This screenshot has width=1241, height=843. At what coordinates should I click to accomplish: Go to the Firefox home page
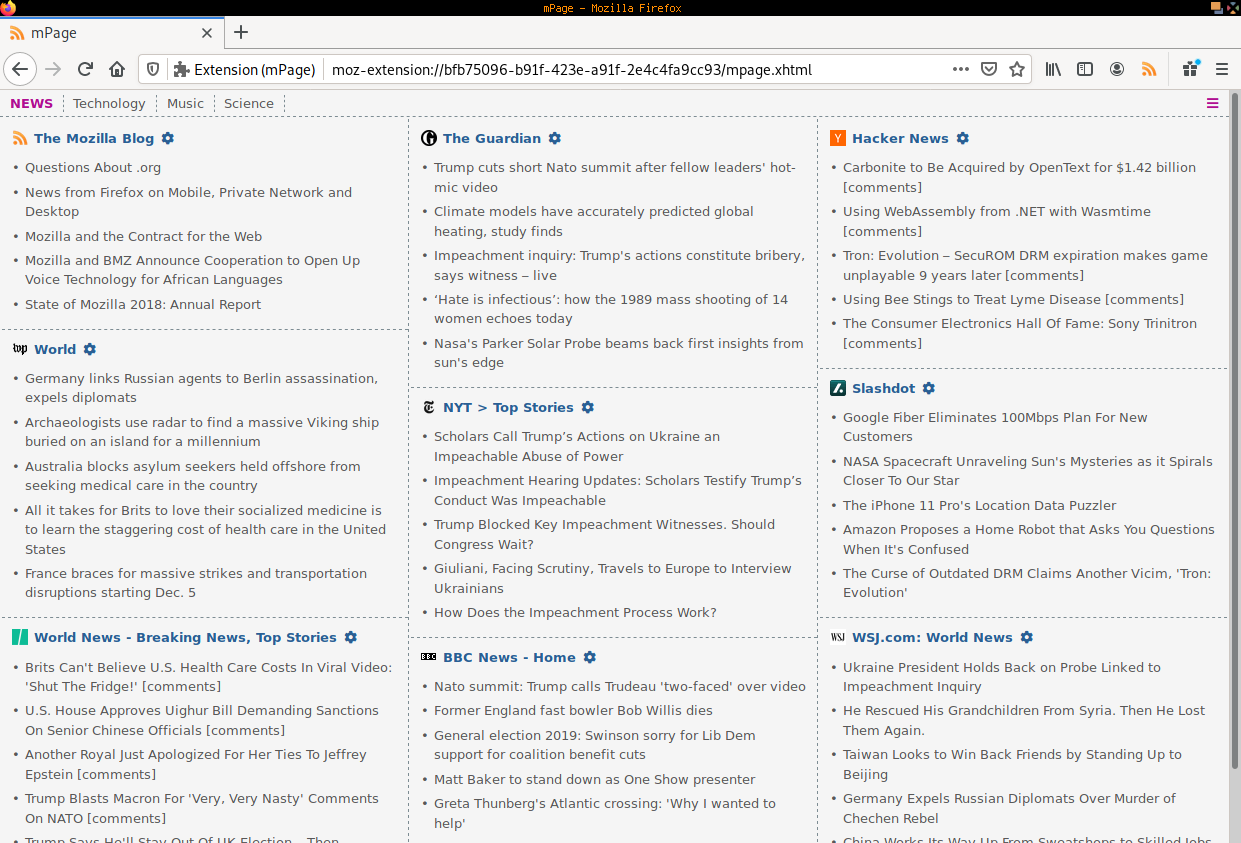point(117,69)
